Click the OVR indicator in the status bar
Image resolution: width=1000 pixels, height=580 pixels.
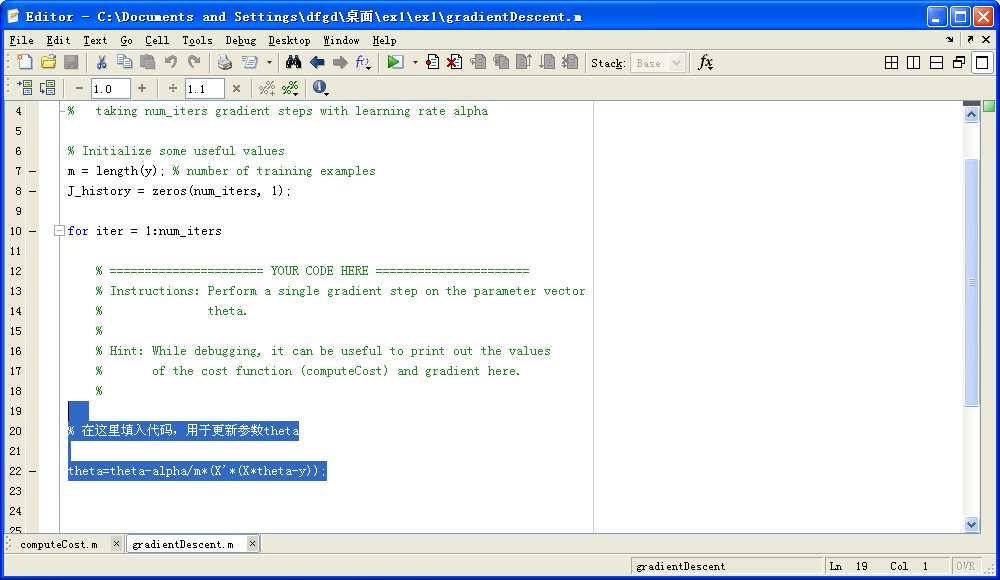pos(965,566)
